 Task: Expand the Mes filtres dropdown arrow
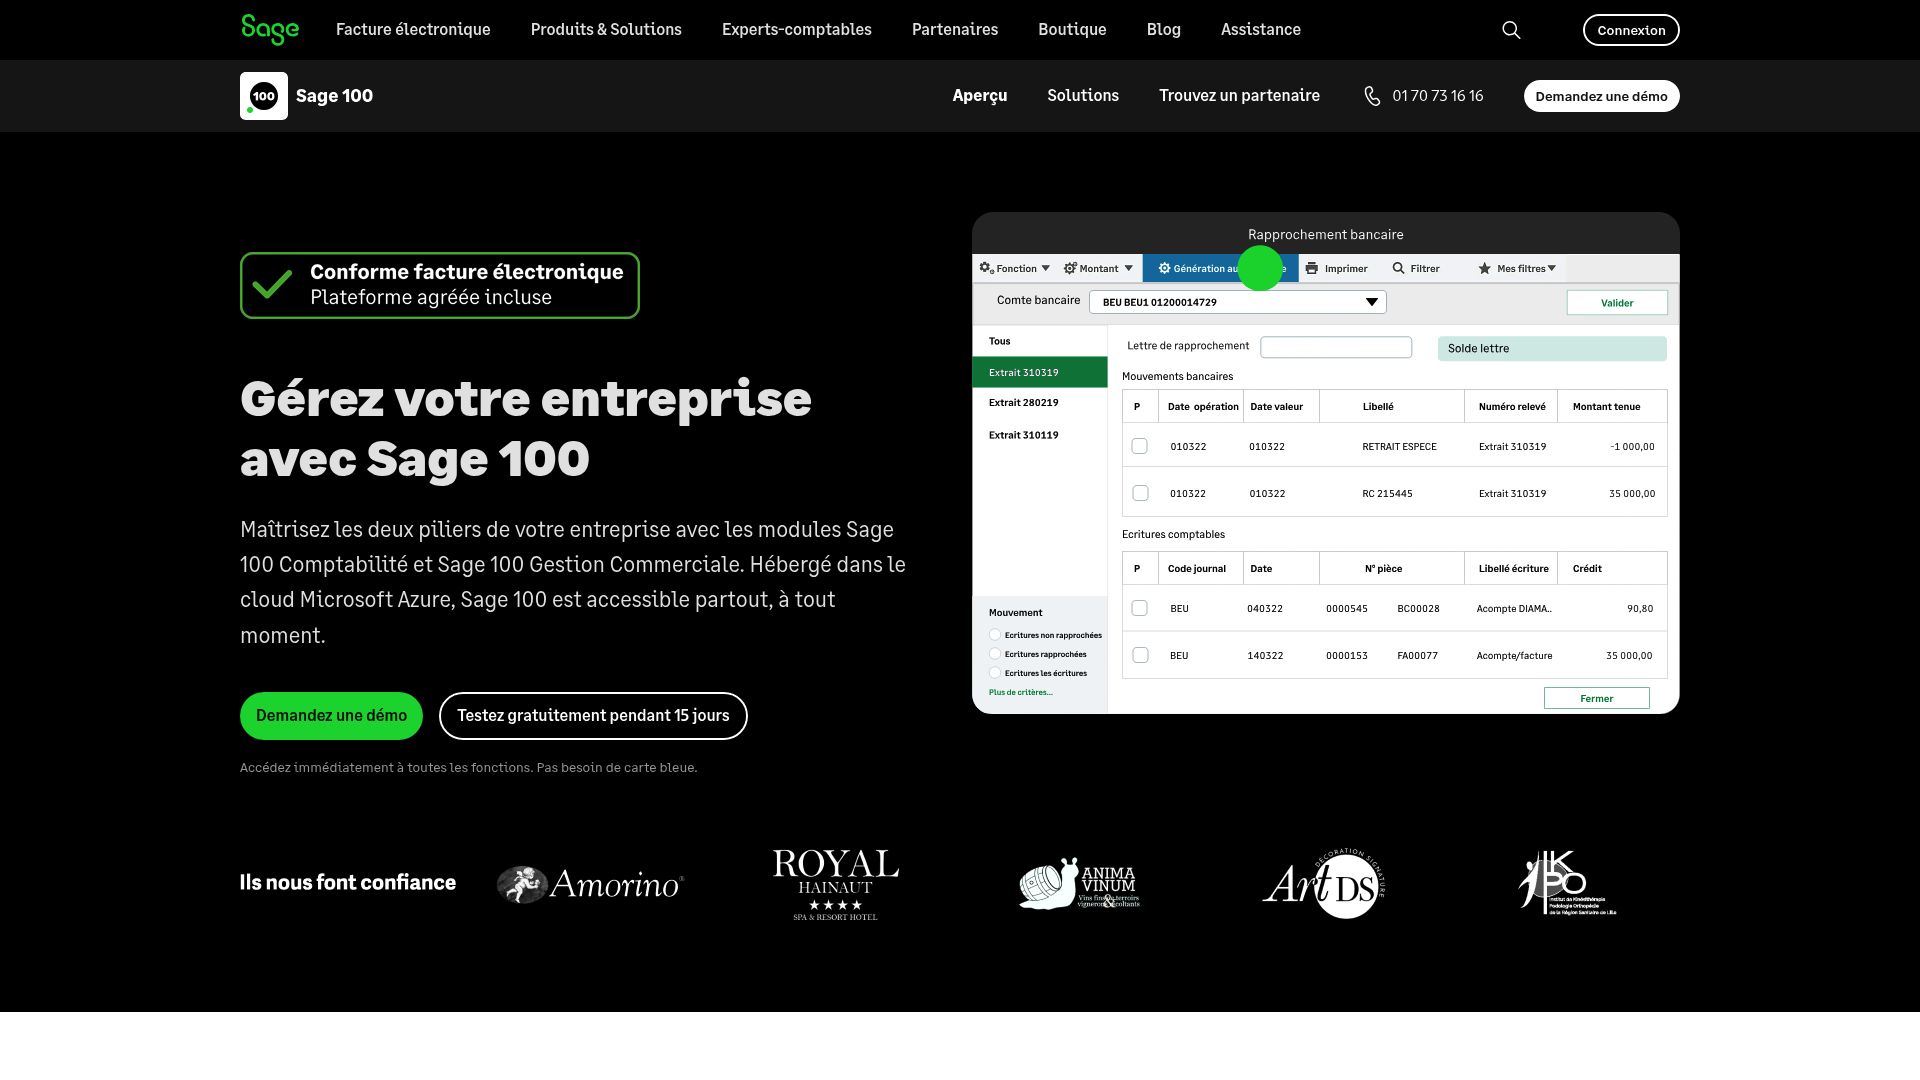click(x=1551, y=268)
